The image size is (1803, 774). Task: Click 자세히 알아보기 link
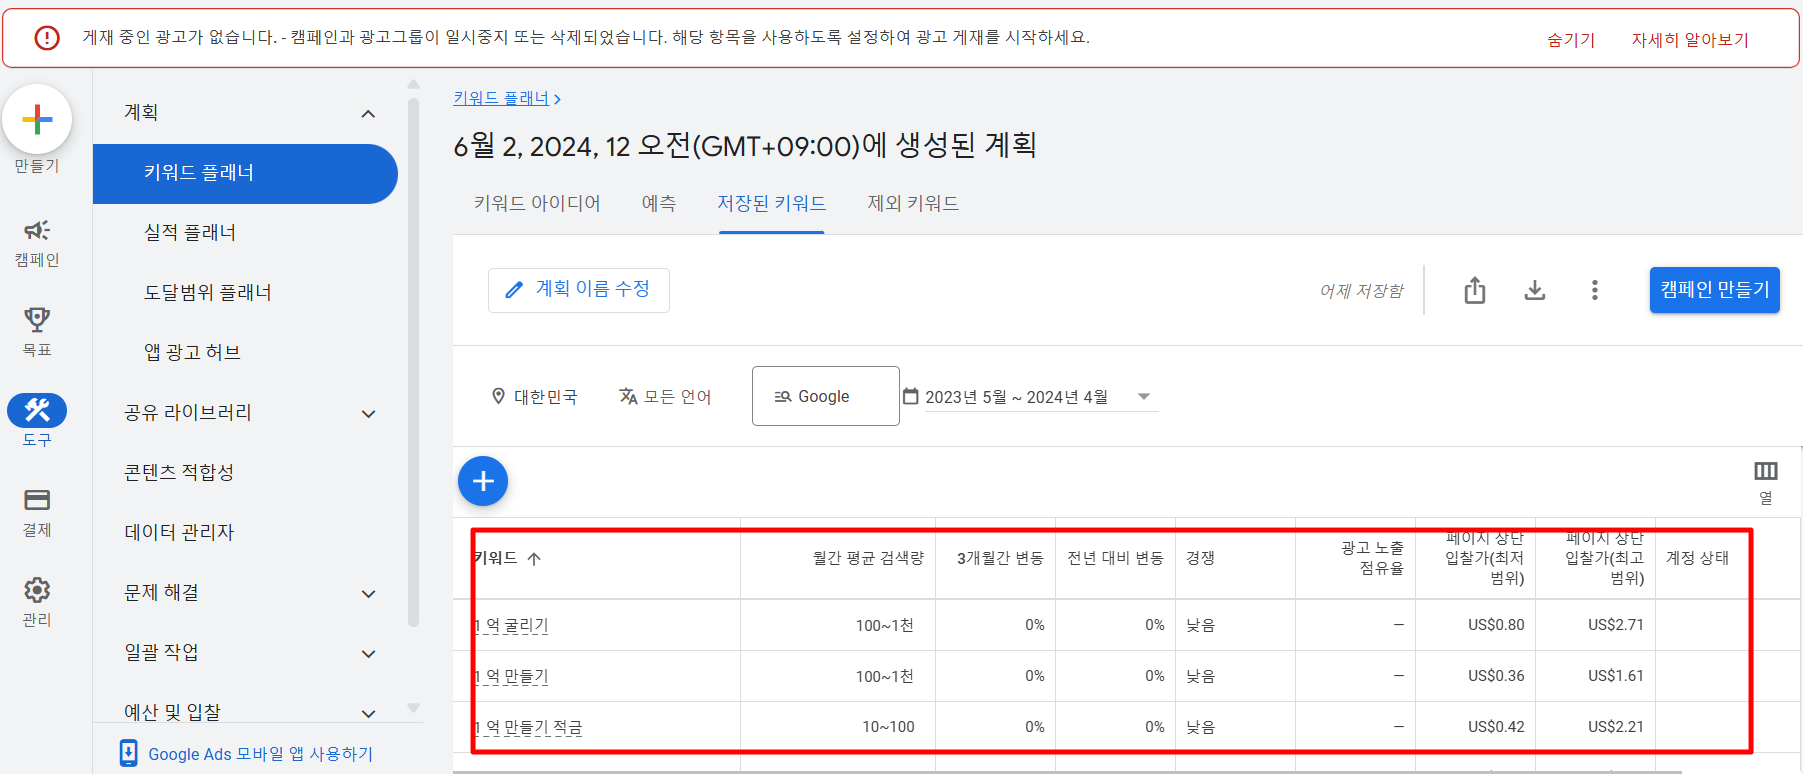click(x=1690, y=40)
